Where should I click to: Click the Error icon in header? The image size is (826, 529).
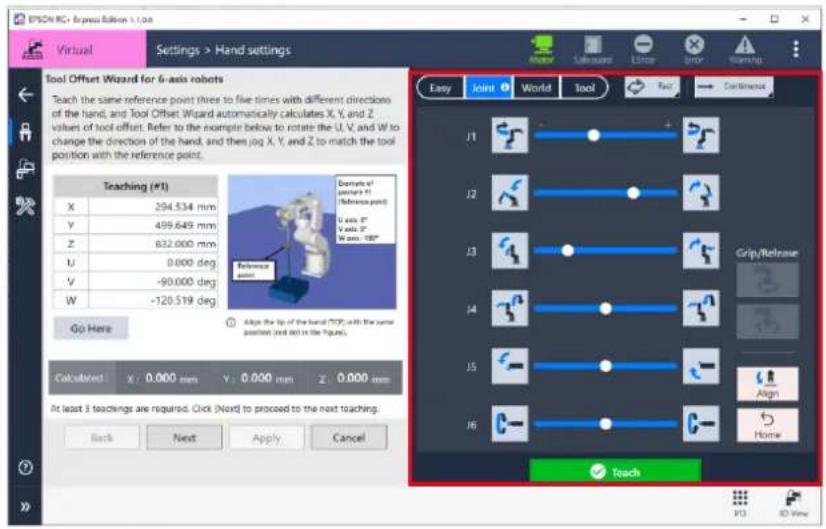pyautogui.click(x=694, y=49)
